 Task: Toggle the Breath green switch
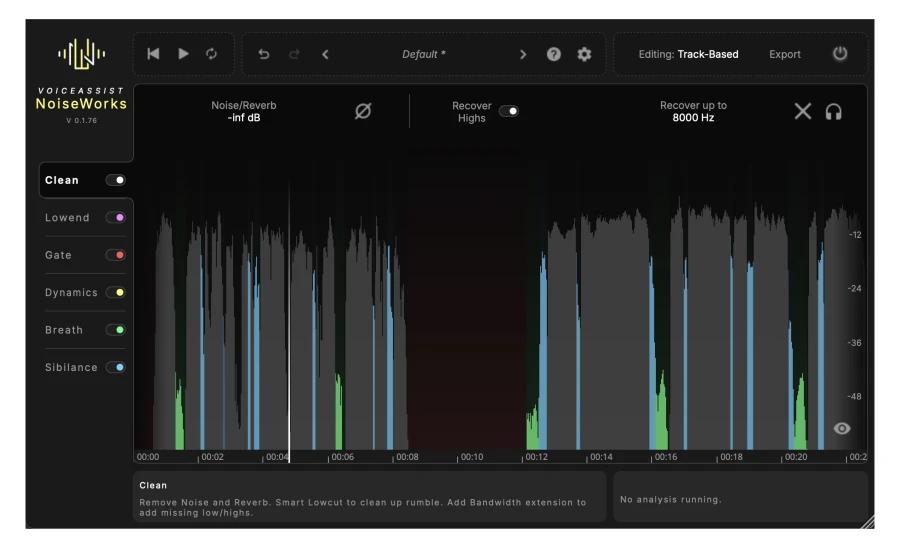115,330
